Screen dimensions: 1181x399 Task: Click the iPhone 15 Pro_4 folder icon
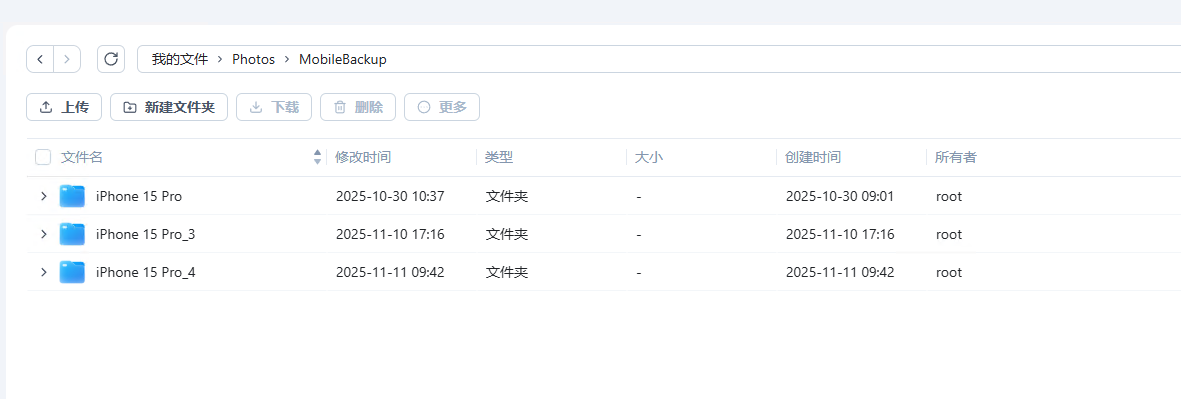[72, 271]
